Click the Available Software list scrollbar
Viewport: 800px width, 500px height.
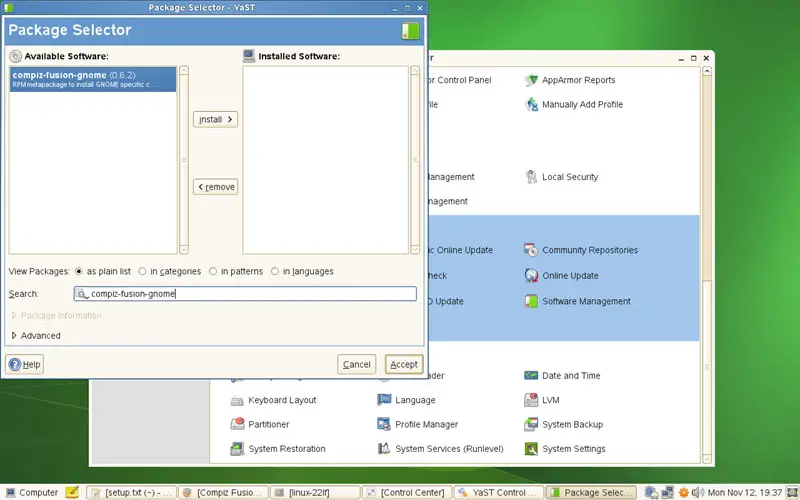184,160
